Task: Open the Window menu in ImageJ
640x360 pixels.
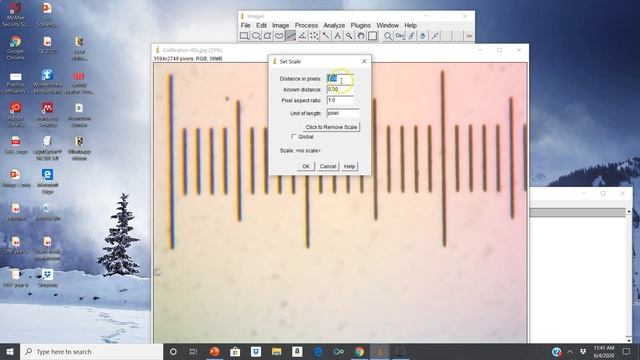Action: point(387,25)
